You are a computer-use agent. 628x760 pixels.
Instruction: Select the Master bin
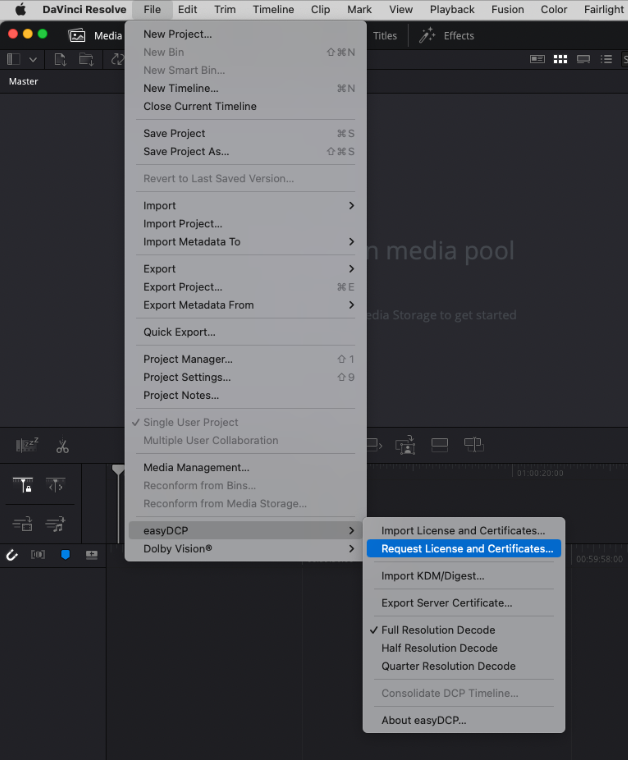[x=23, y=81]
